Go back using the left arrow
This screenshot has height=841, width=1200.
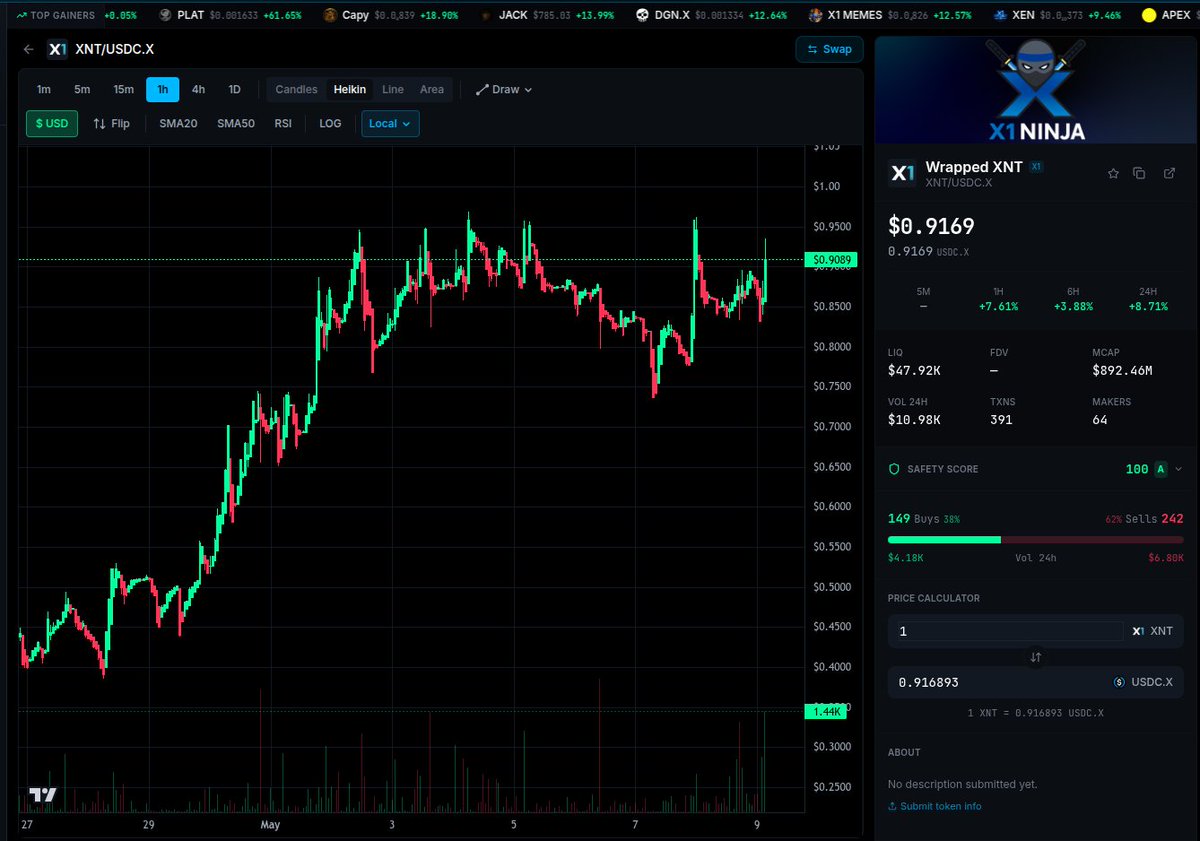point(28,49)
